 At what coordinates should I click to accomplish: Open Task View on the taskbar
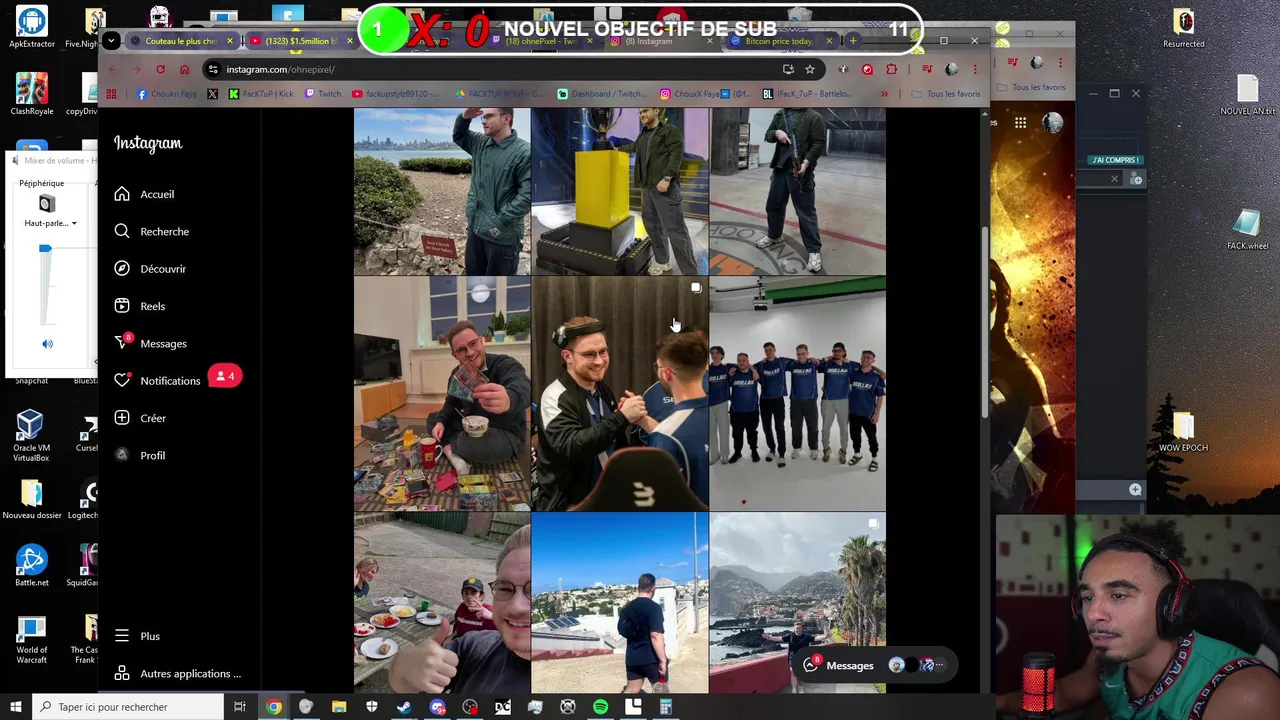click(240, 707)
